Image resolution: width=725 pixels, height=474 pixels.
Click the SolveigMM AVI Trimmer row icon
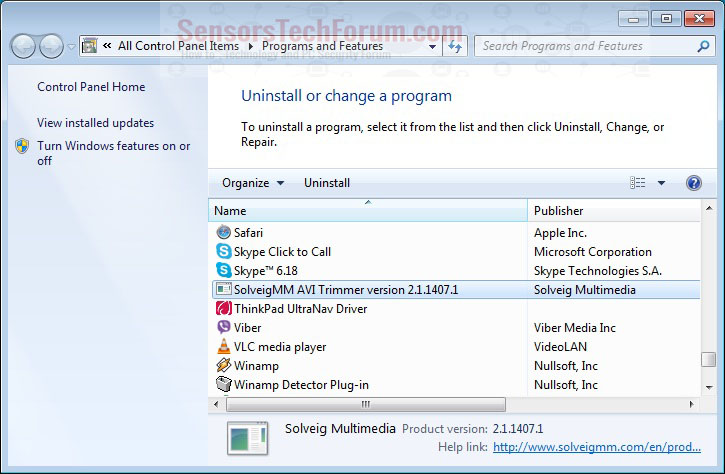224,289
